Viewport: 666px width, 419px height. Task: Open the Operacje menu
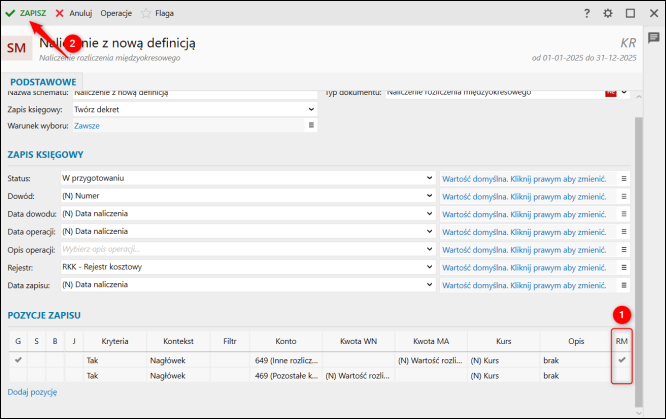coord(116,14)
